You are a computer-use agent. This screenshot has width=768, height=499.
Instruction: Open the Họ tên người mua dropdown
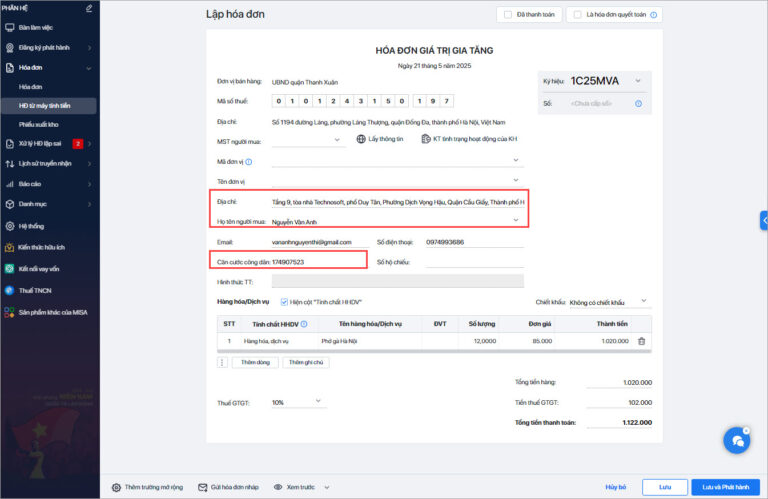click(x=516, y=220)
